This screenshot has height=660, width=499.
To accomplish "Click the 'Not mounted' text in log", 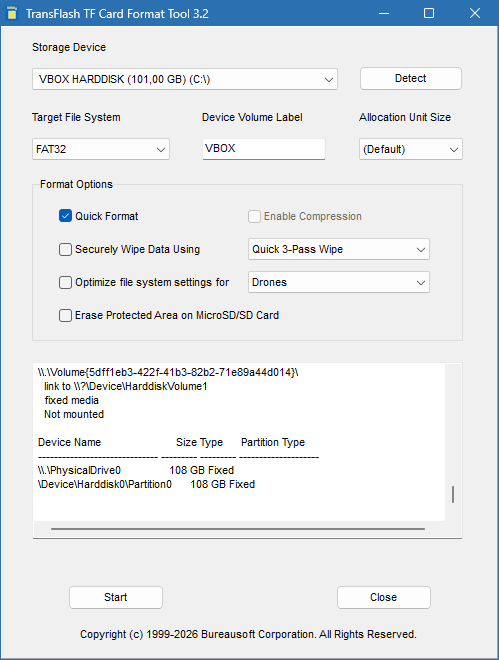I will (x=74, y=414).
